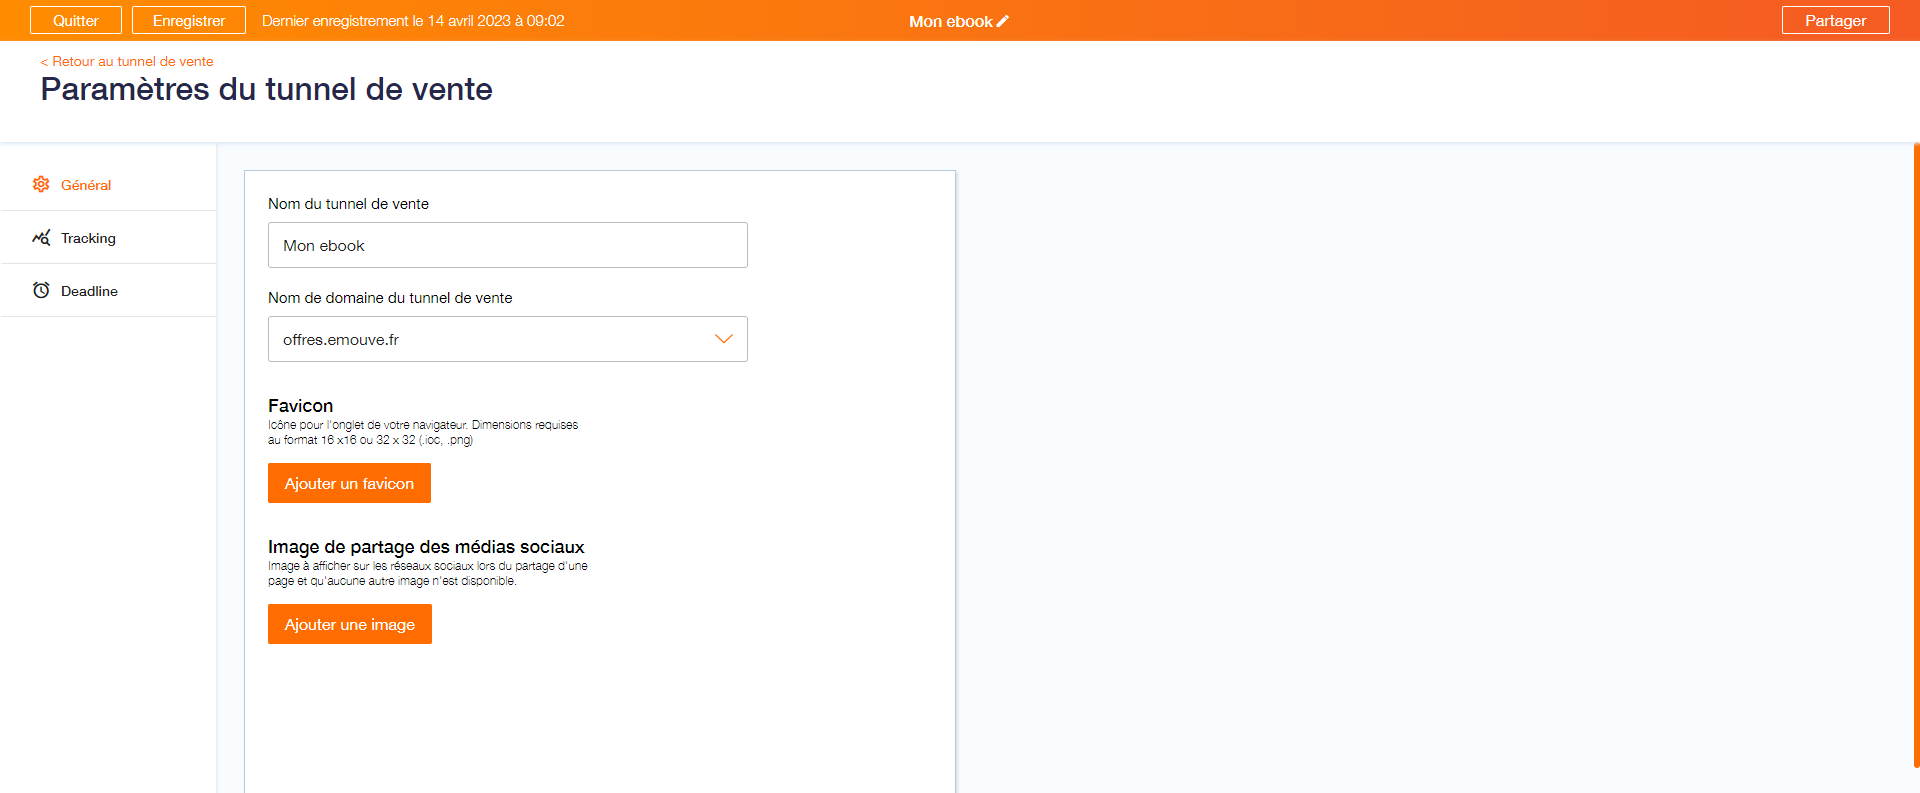Click the Image de partage des médias sociaux heading
Viewport: 1920px width, 793px height.
pyautogui.click(x=426, y=547)
